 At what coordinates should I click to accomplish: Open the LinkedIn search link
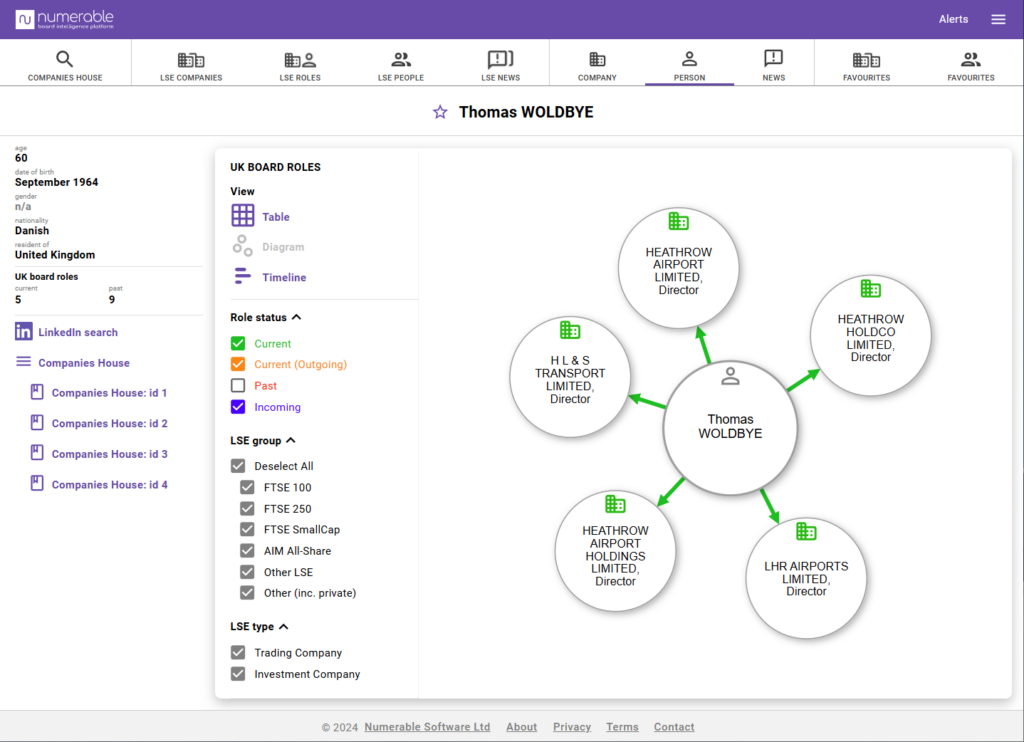tap(78, 332)
